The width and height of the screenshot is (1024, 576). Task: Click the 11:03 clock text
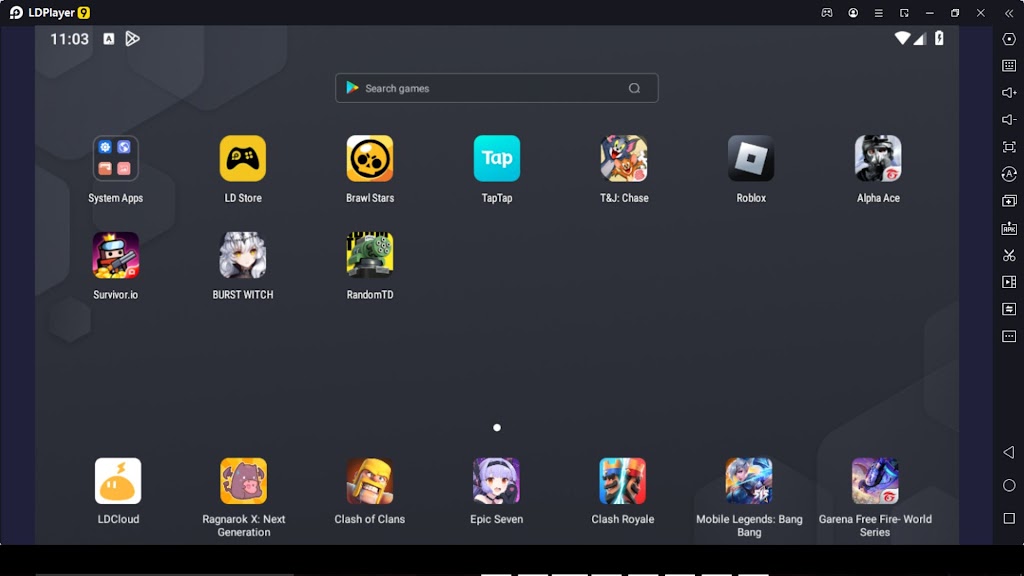pyautogui.click(x=69, y=39)
